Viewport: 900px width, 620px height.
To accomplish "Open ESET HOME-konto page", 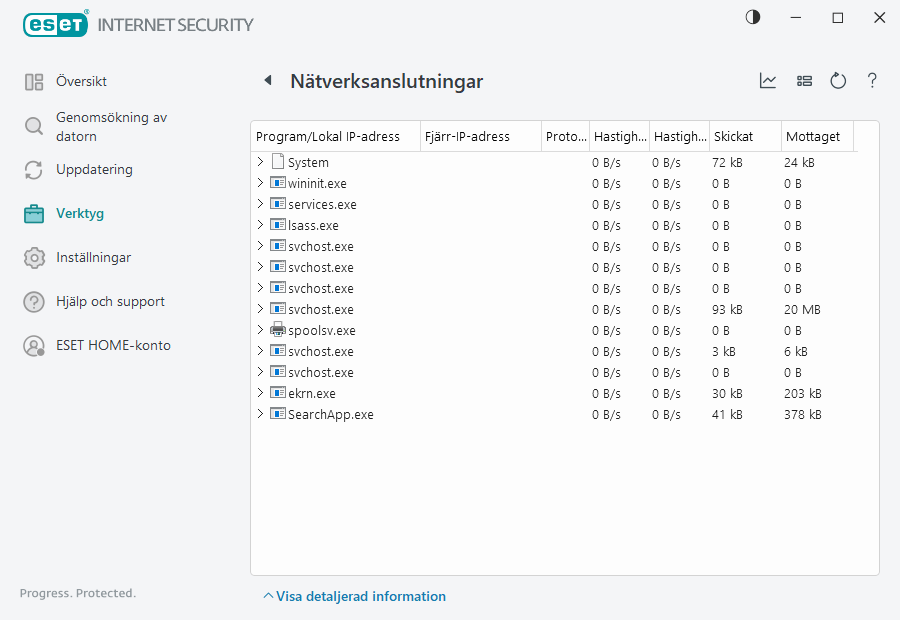I will [113, 345].
